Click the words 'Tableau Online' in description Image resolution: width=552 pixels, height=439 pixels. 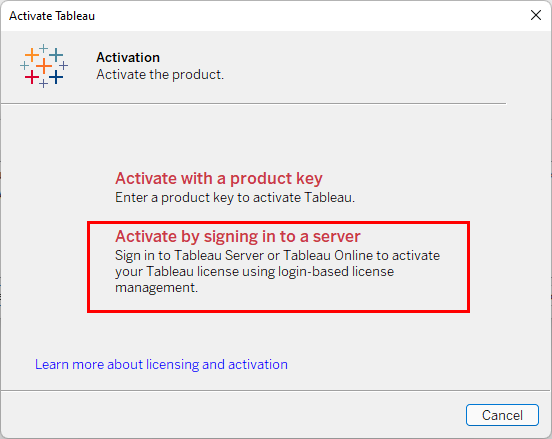click(x=328, y=255)
